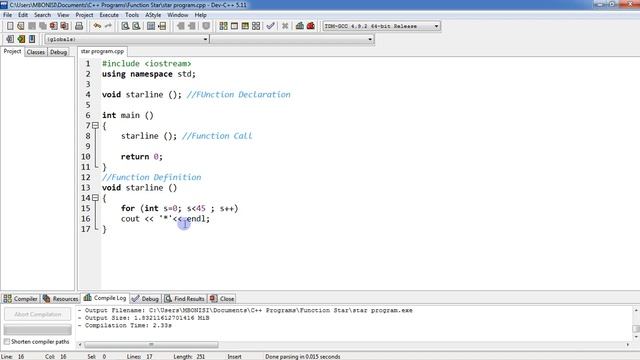Open the Search menu
Screen dimensions: 640x360
(42, 15)
